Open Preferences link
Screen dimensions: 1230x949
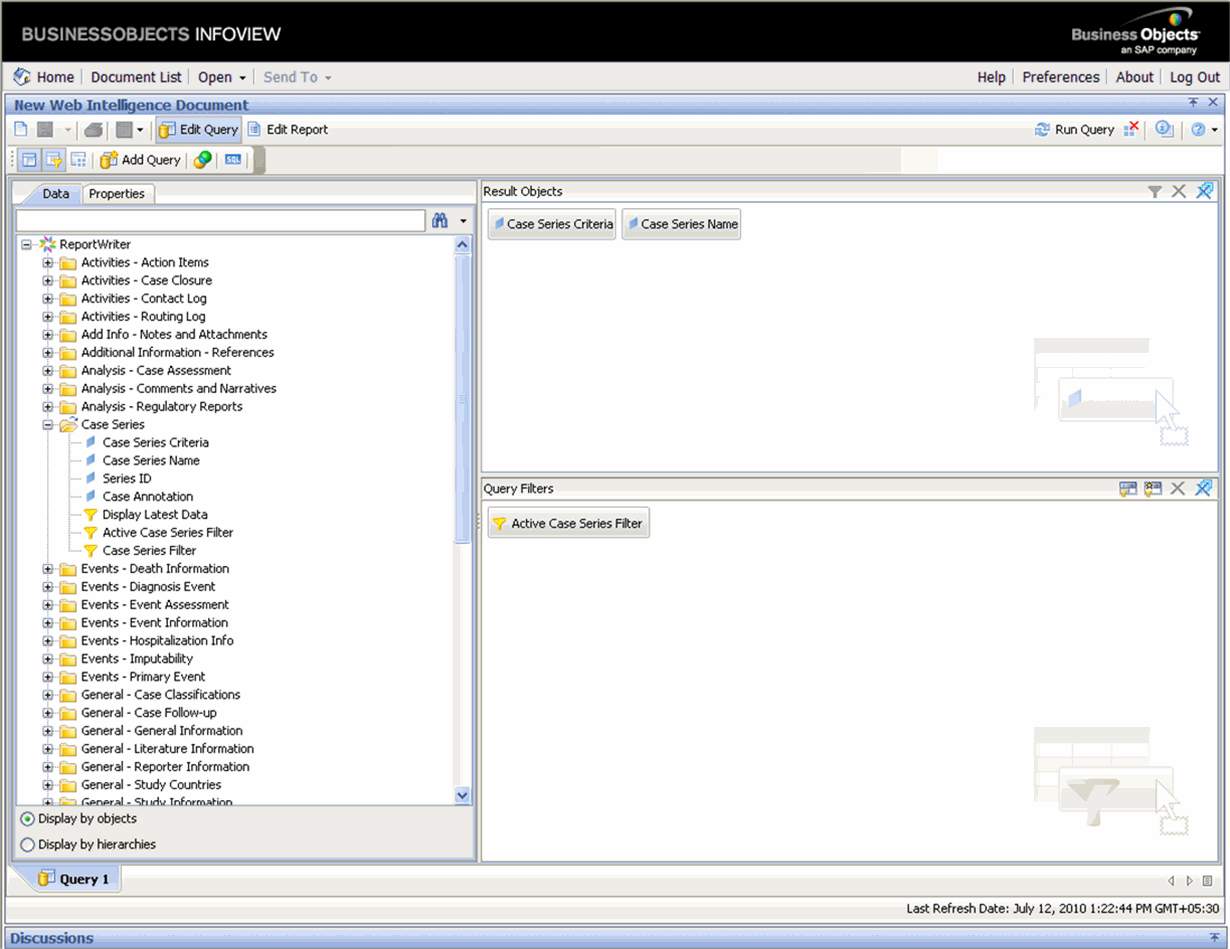1060,77
